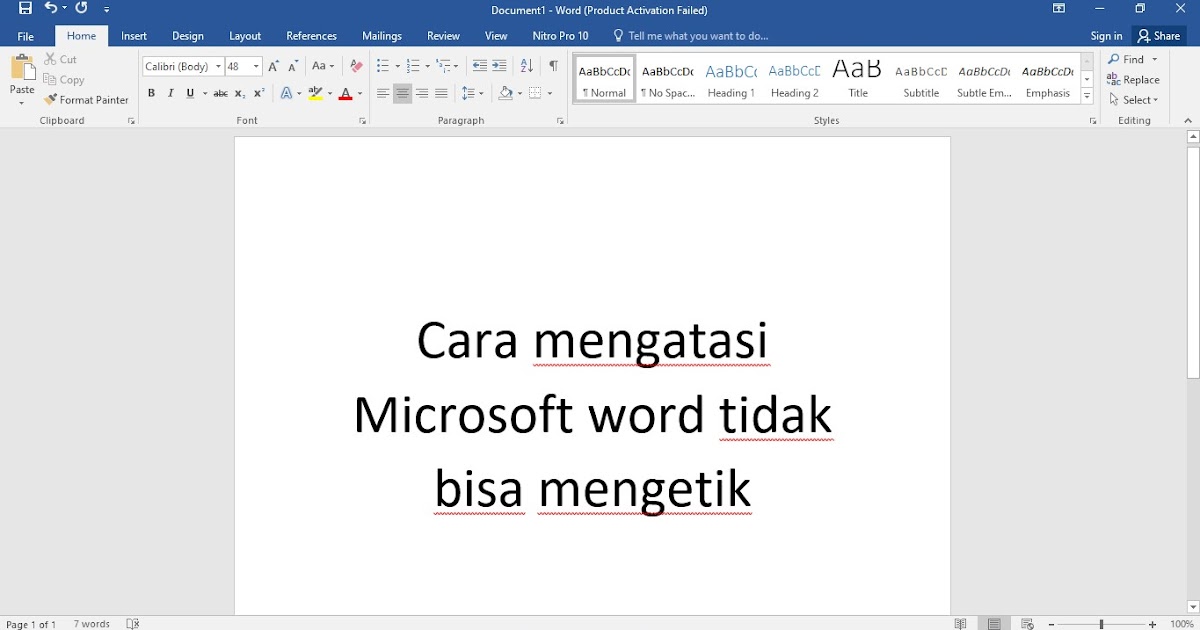This screenshot has height=630, width=1200.
Task: Open the Paragraph dialog launcher
Action: (x=560, y=121)
